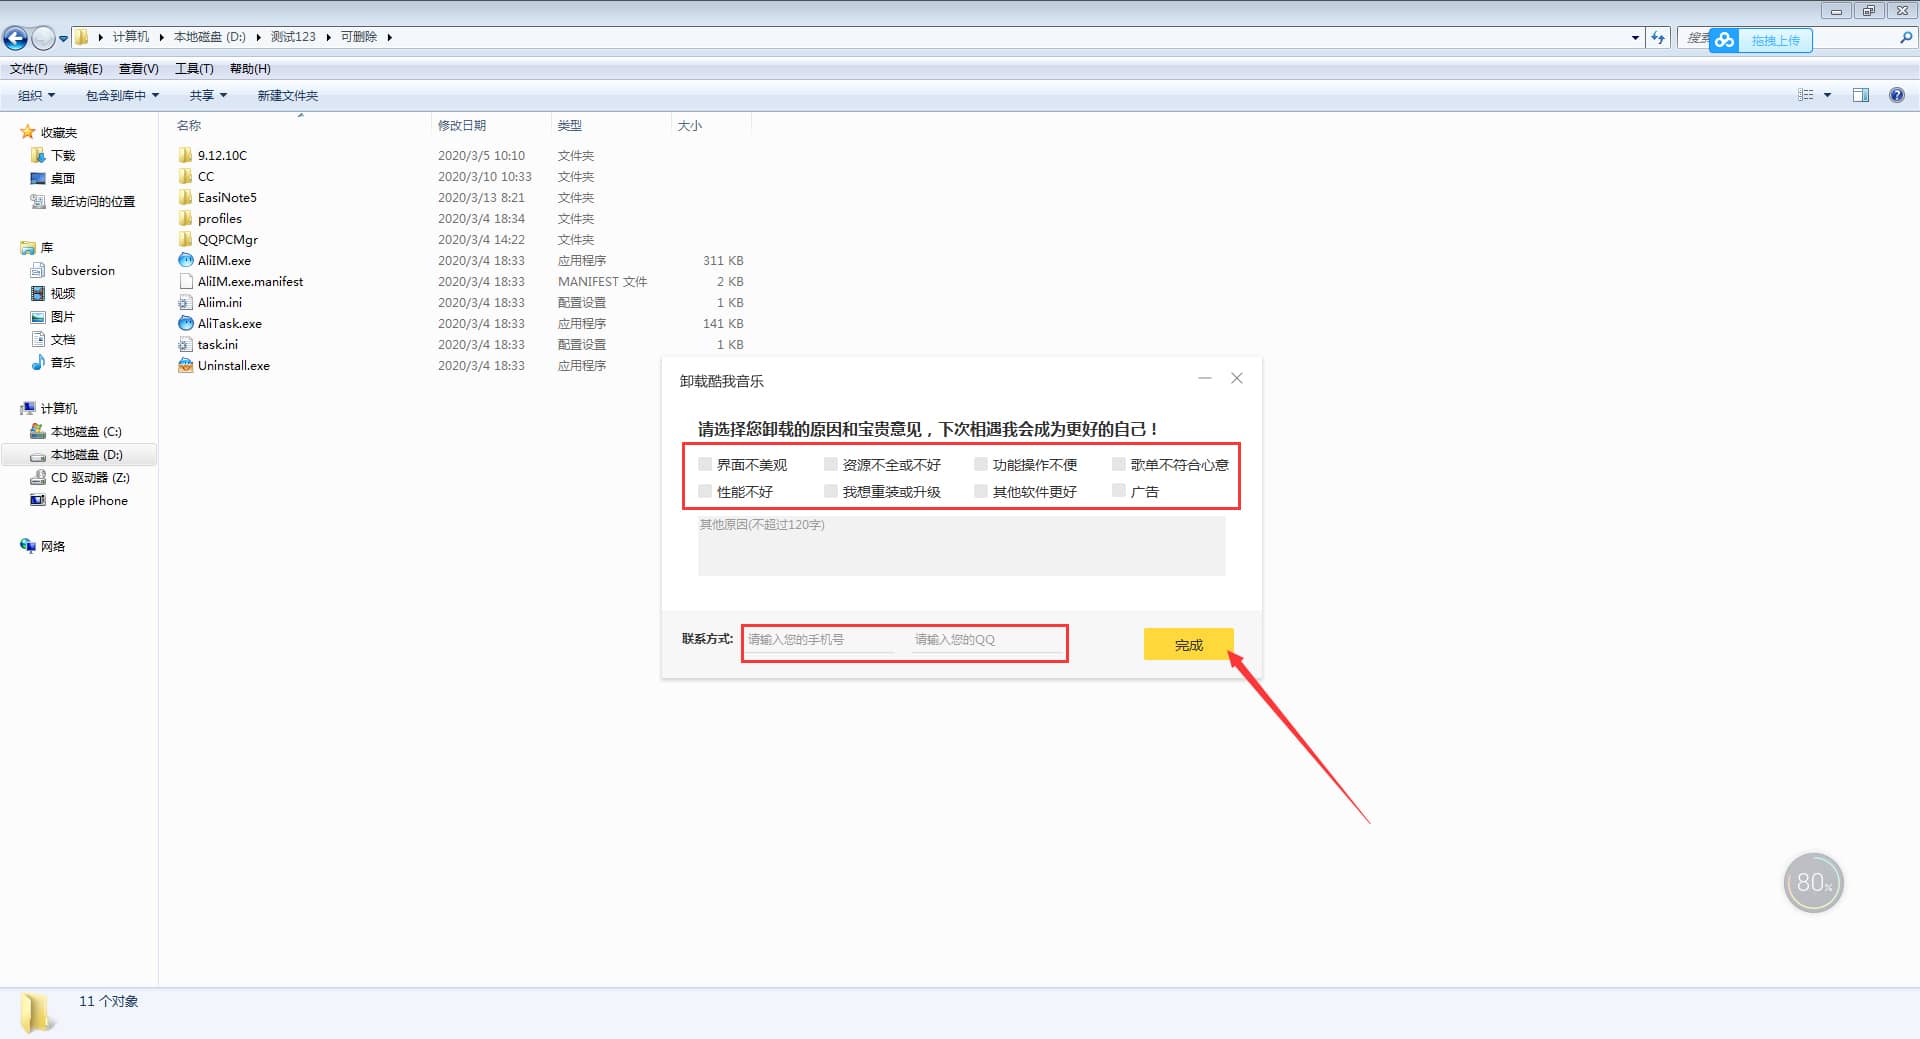Open the 组织 dropdown menu
This screenshot has height=1039, width=1920.
[35, 95]
